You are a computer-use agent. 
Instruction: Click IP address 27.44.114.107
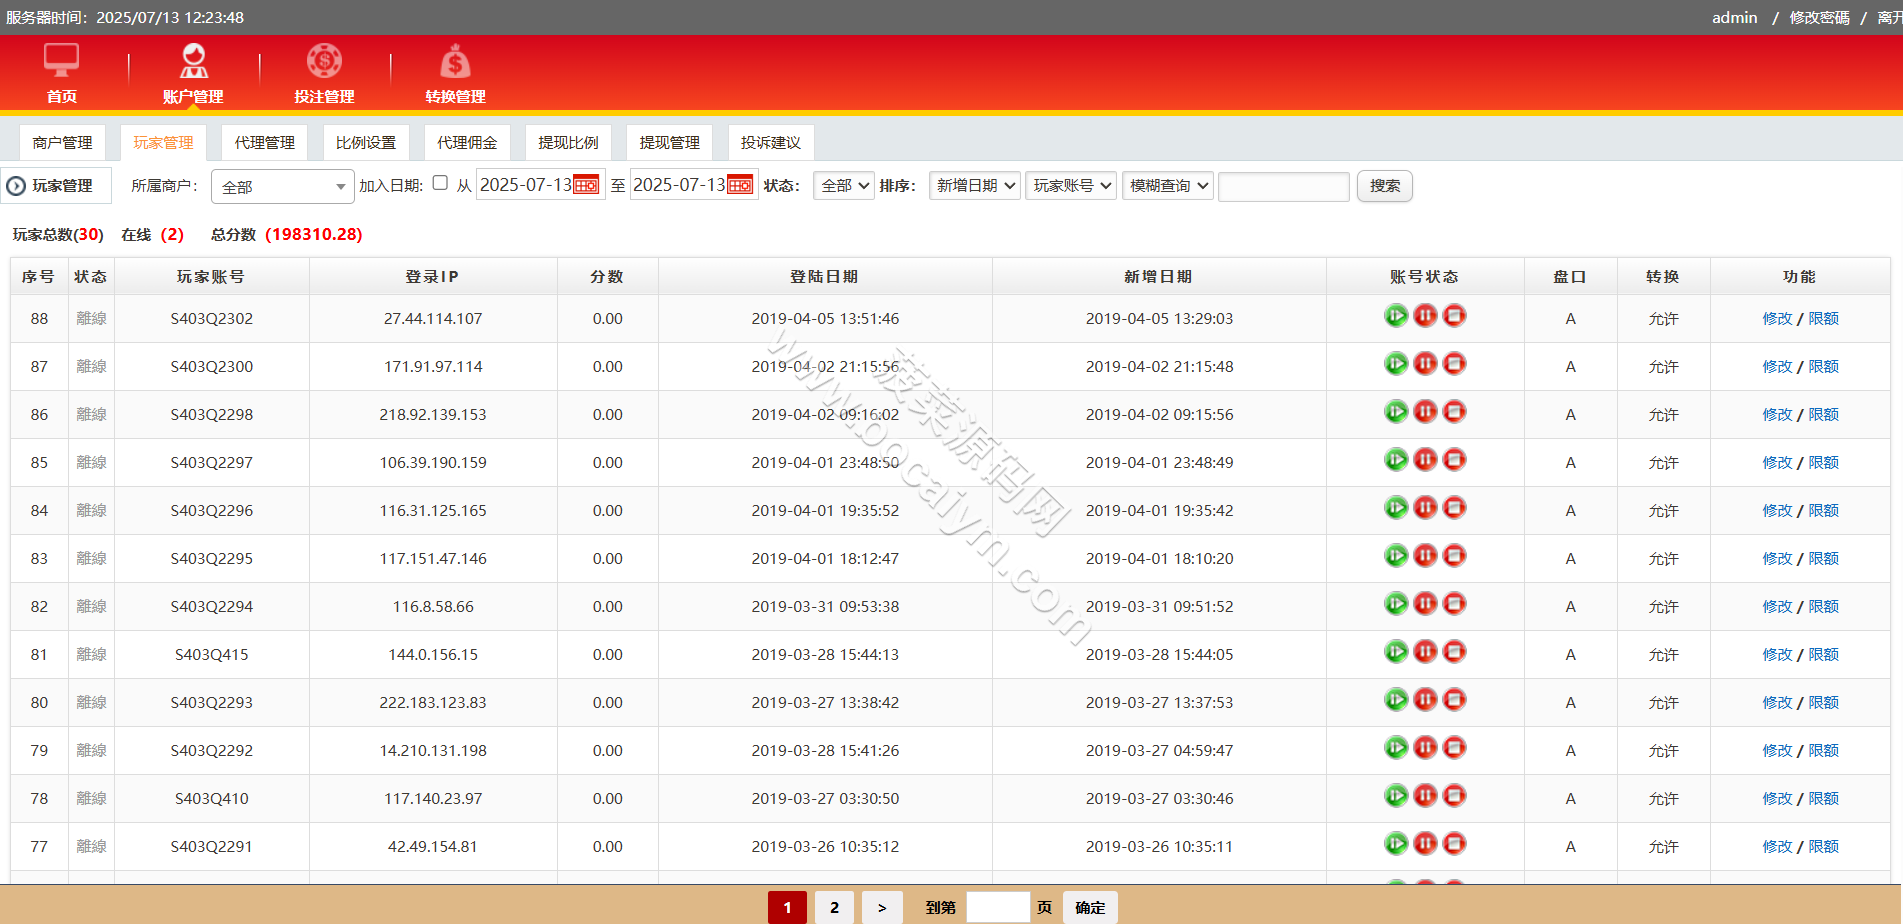(433, 319)
